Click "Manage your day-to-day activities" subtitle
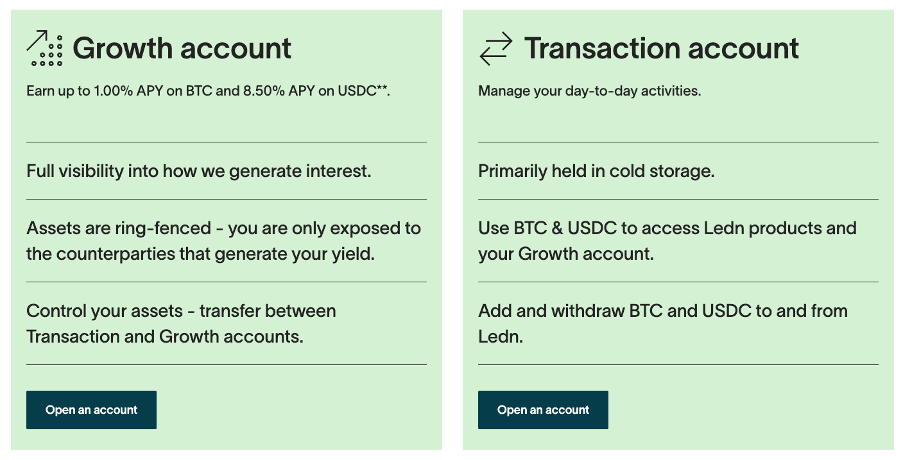Viewport: 904px width, 460px height. tap(589, 91)
